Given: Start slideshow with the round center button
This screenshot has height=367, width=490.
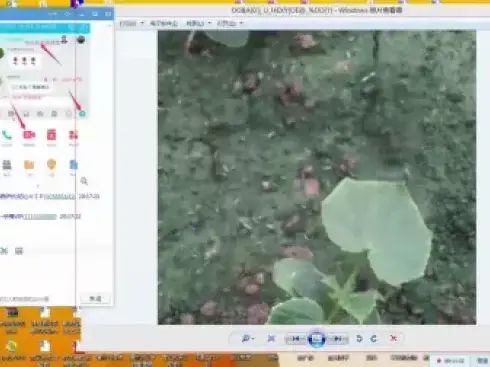Looking at the screenshot, I should (x=316, y=339).
